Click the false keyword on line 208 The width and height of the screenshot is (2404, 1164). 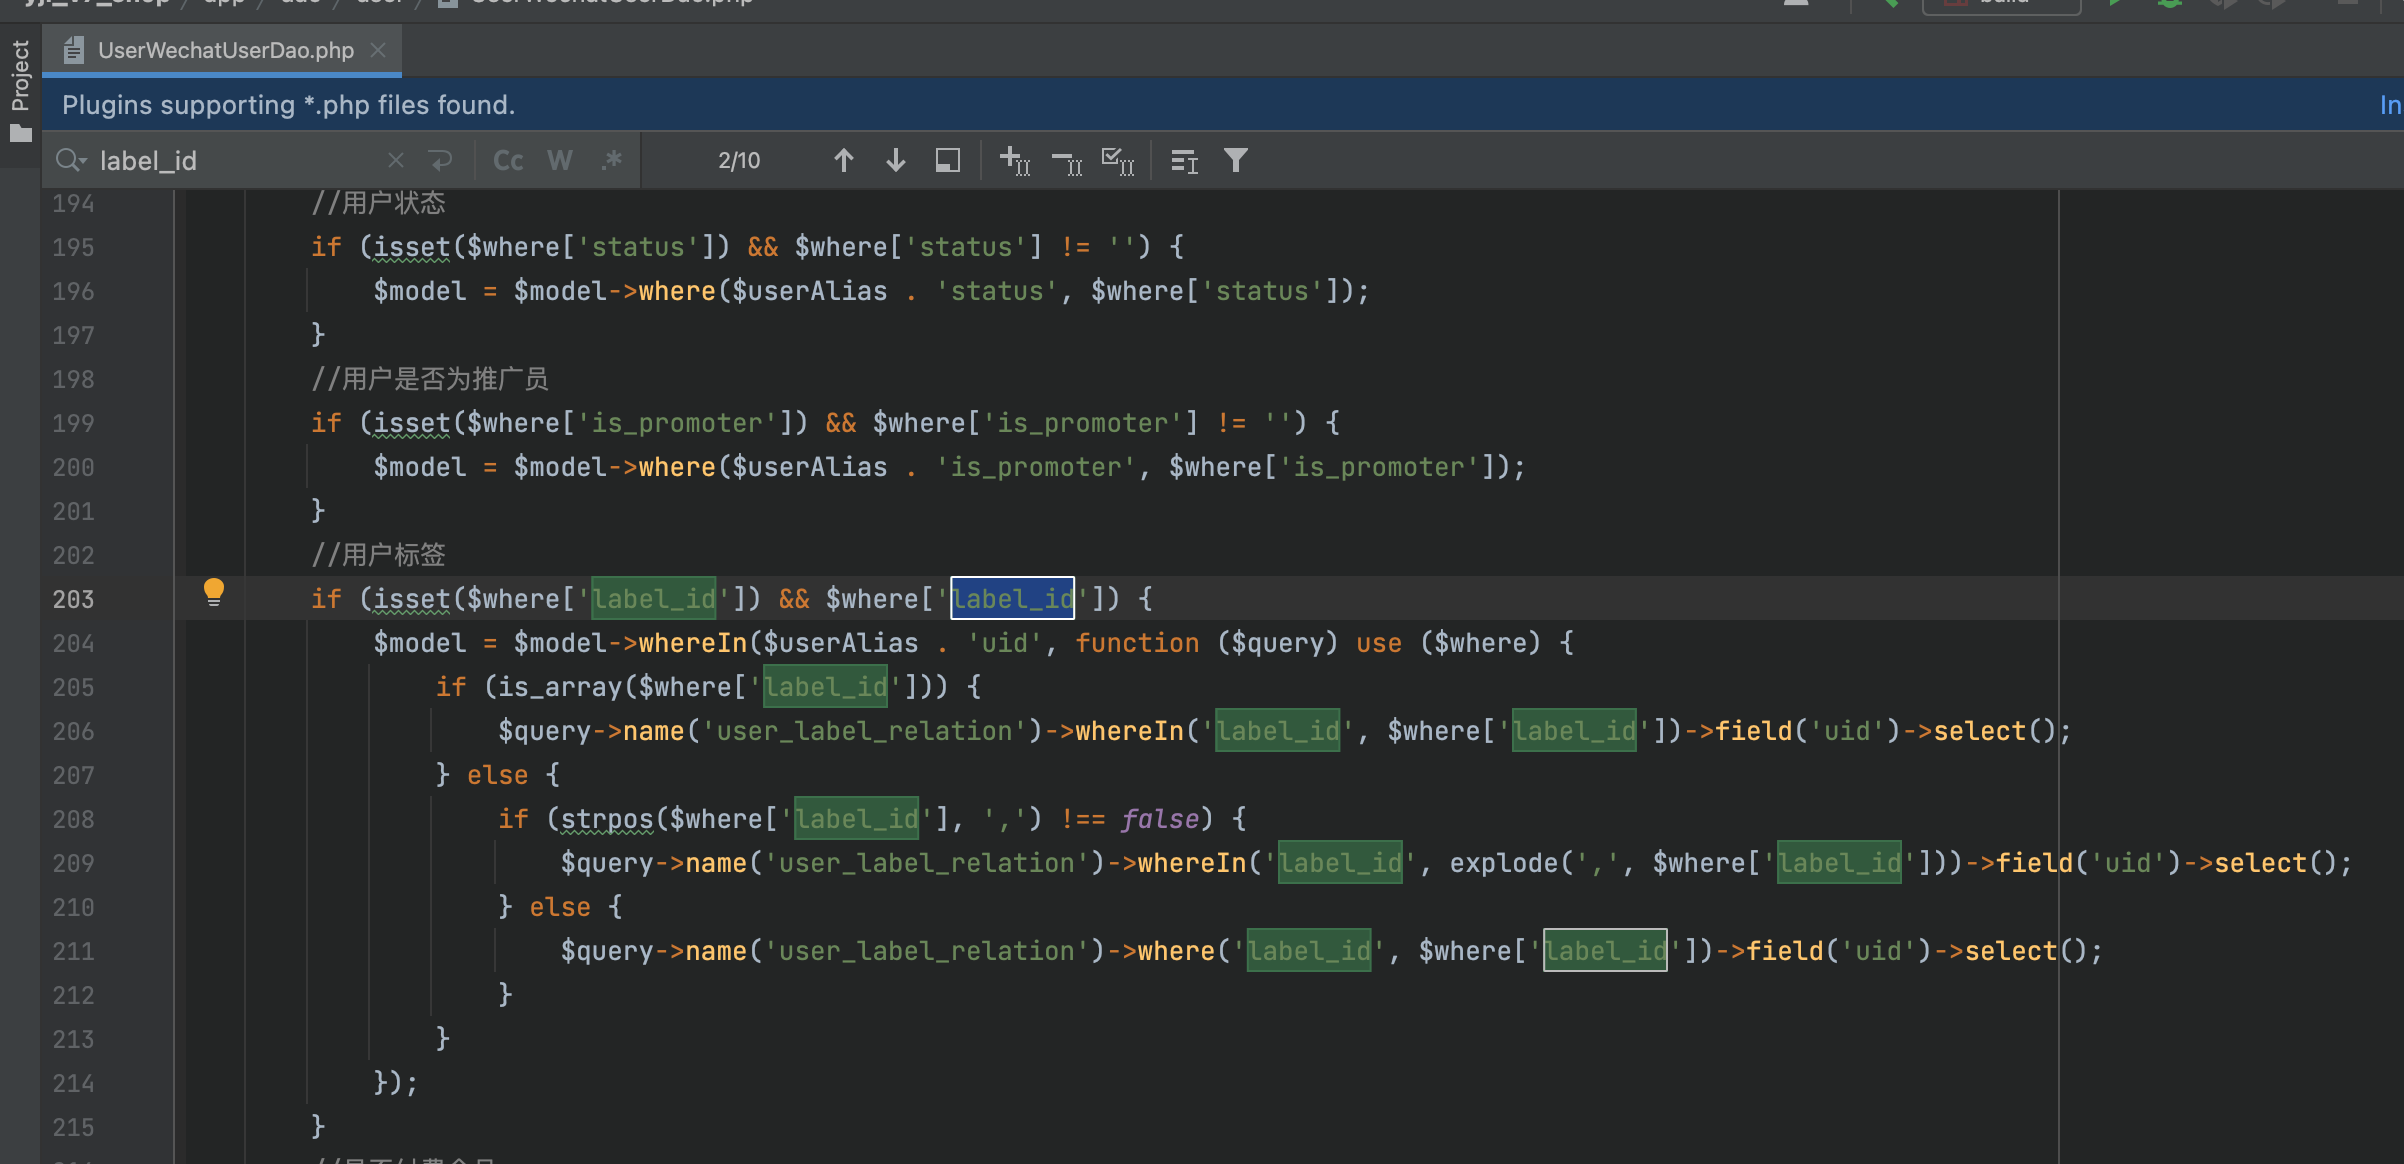tap(1159, 818)
